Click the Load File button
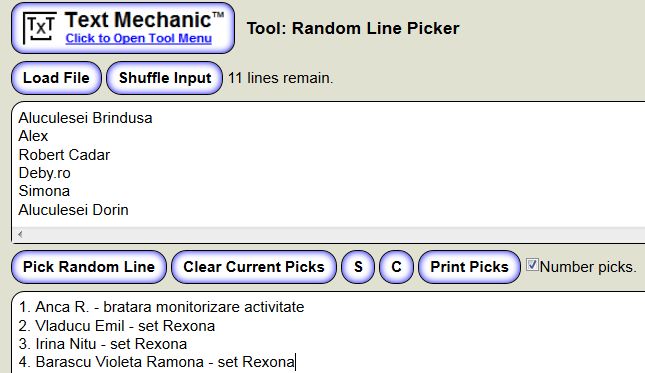The image size is (645, 373). click(56, 78)
